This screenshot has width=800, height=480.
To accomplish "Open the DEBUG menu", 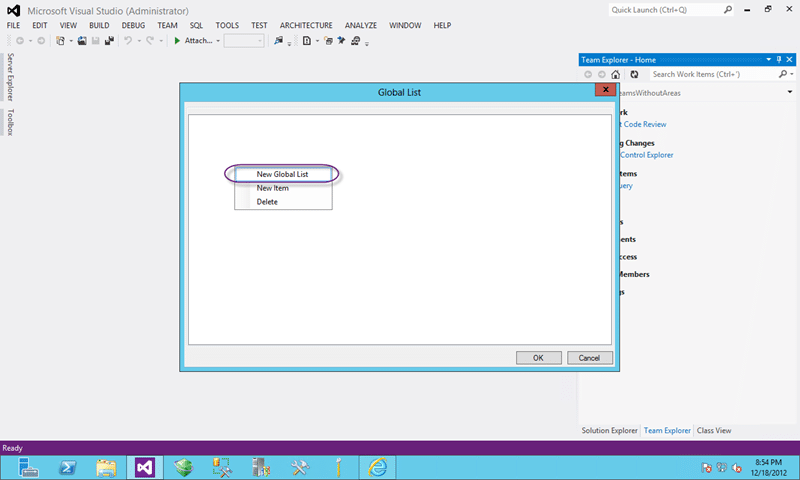I will tap(133, 26).
